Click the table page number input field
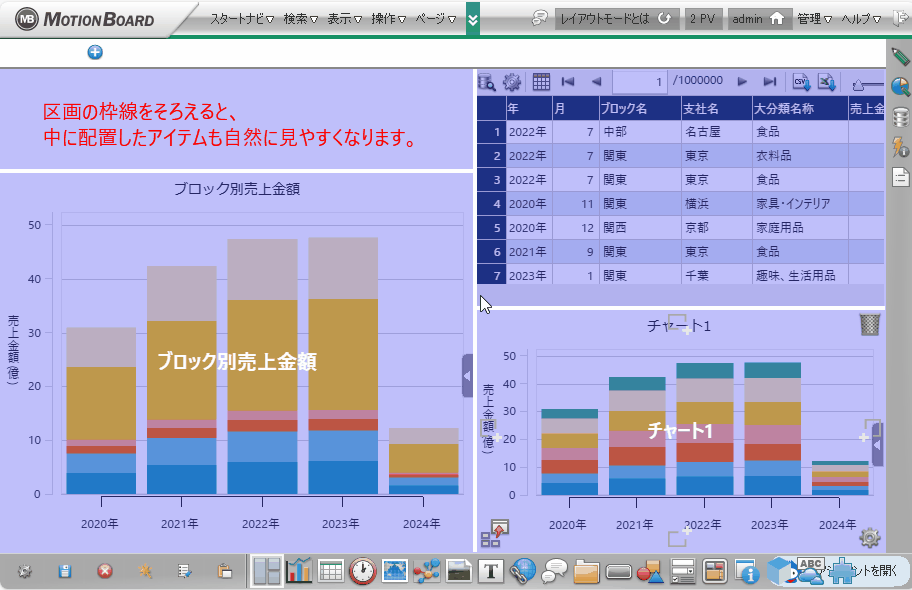The height and width of the screenshot is (590, 912). click(639, 82)
